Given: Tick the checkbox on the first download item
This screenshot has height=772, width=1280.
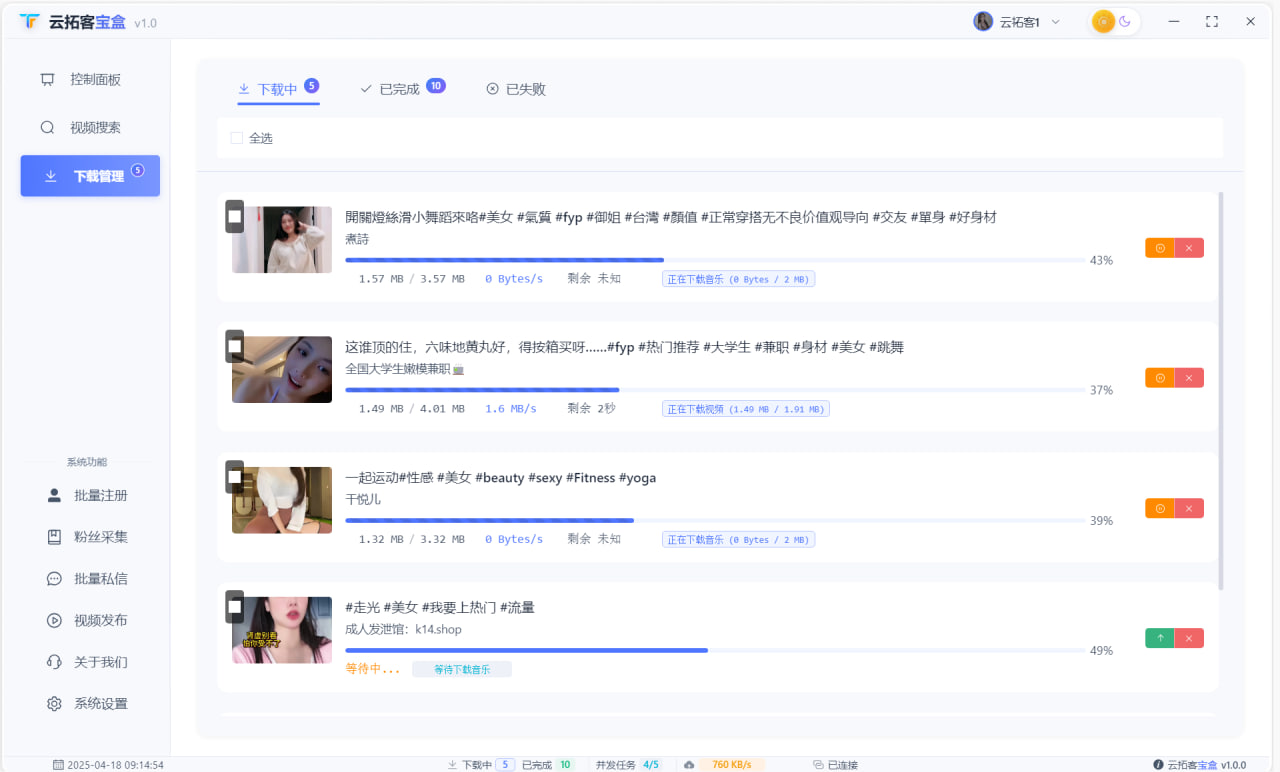Looking at the screenshot, I should [234, 216].
